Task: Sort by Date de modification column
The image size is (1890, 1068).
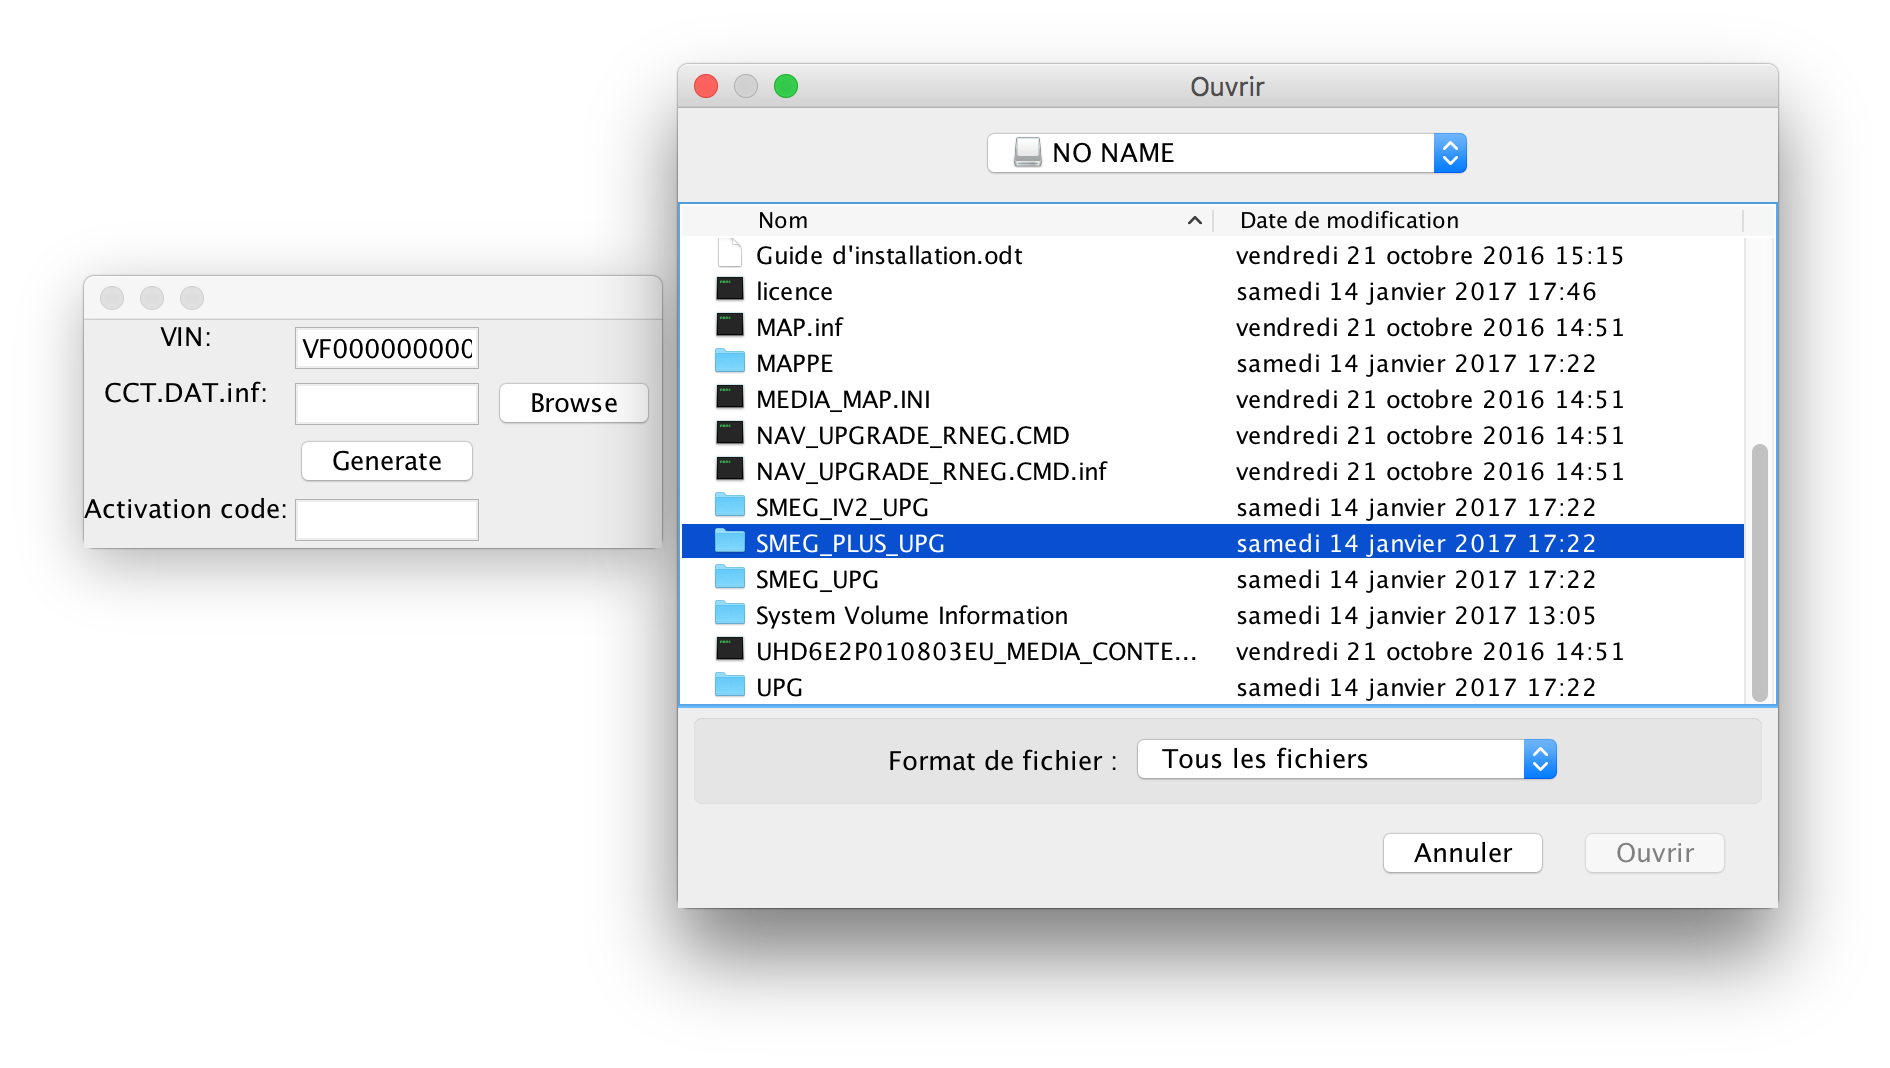Action: 1348,220
